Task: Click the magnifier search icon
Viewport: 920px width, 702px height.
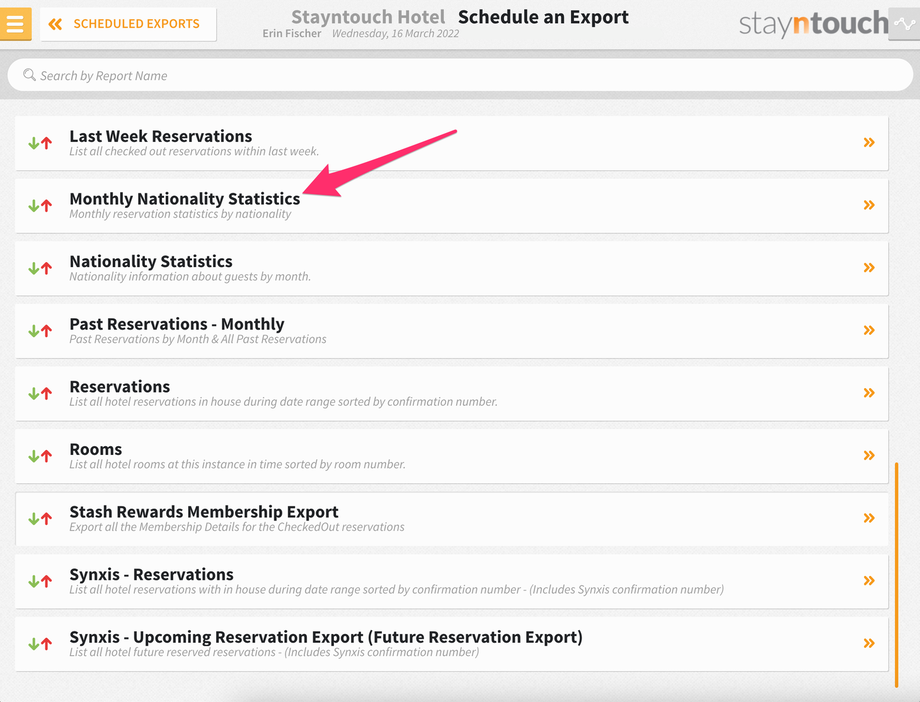Action: (x=29, y=75)
